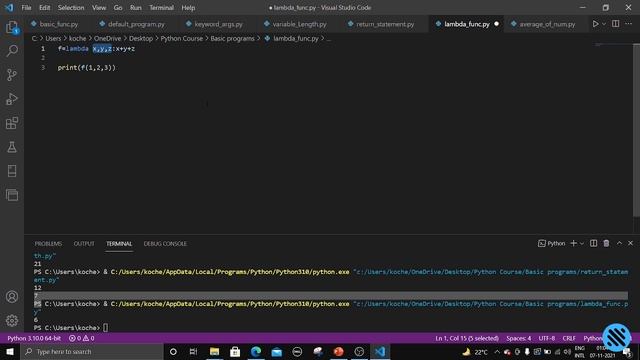Kill terminal with trash icon
Image resolution: width=640 pixels, height=360 pixels.
pos(607,243)
